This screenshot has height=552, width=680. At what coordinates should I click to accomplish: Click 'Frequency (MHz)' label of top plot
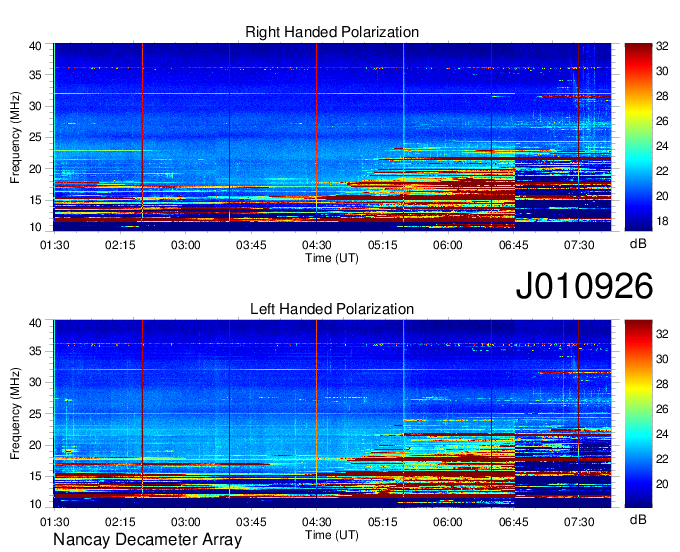pyautogui.click(x=15, y=137)
